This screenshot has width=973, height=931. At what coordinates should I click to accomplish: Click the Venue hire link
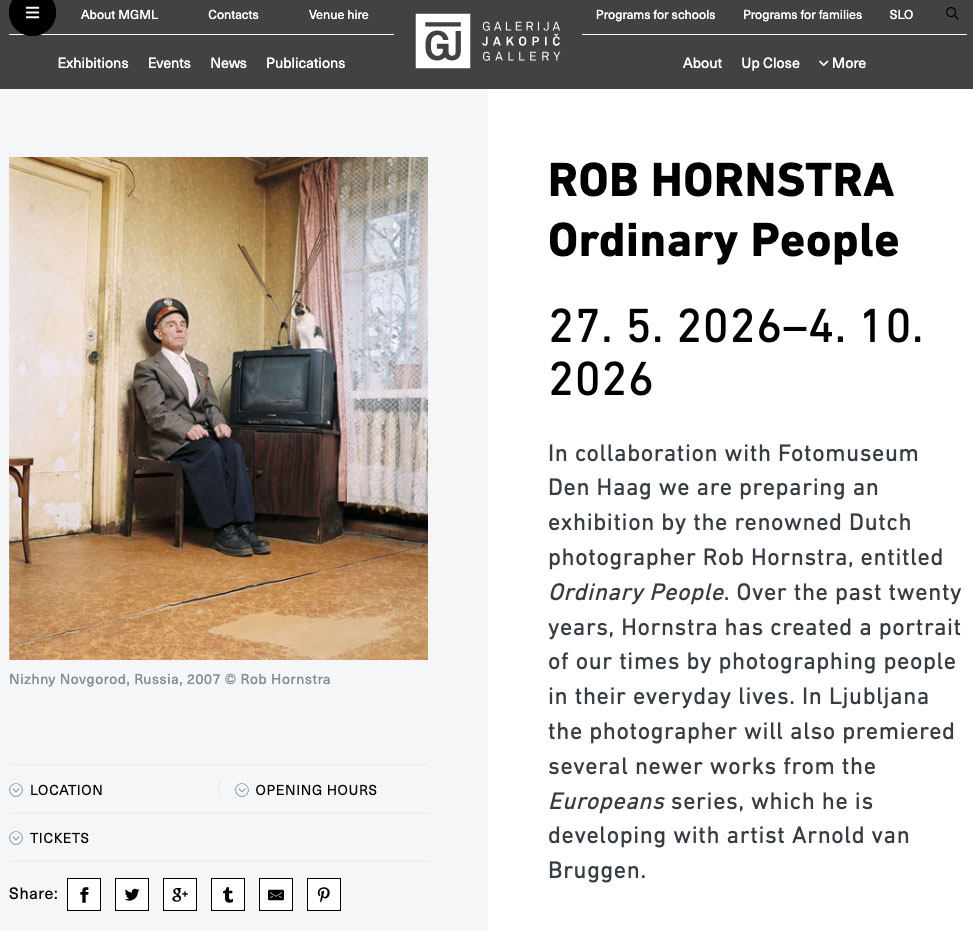tap(338, 15)
